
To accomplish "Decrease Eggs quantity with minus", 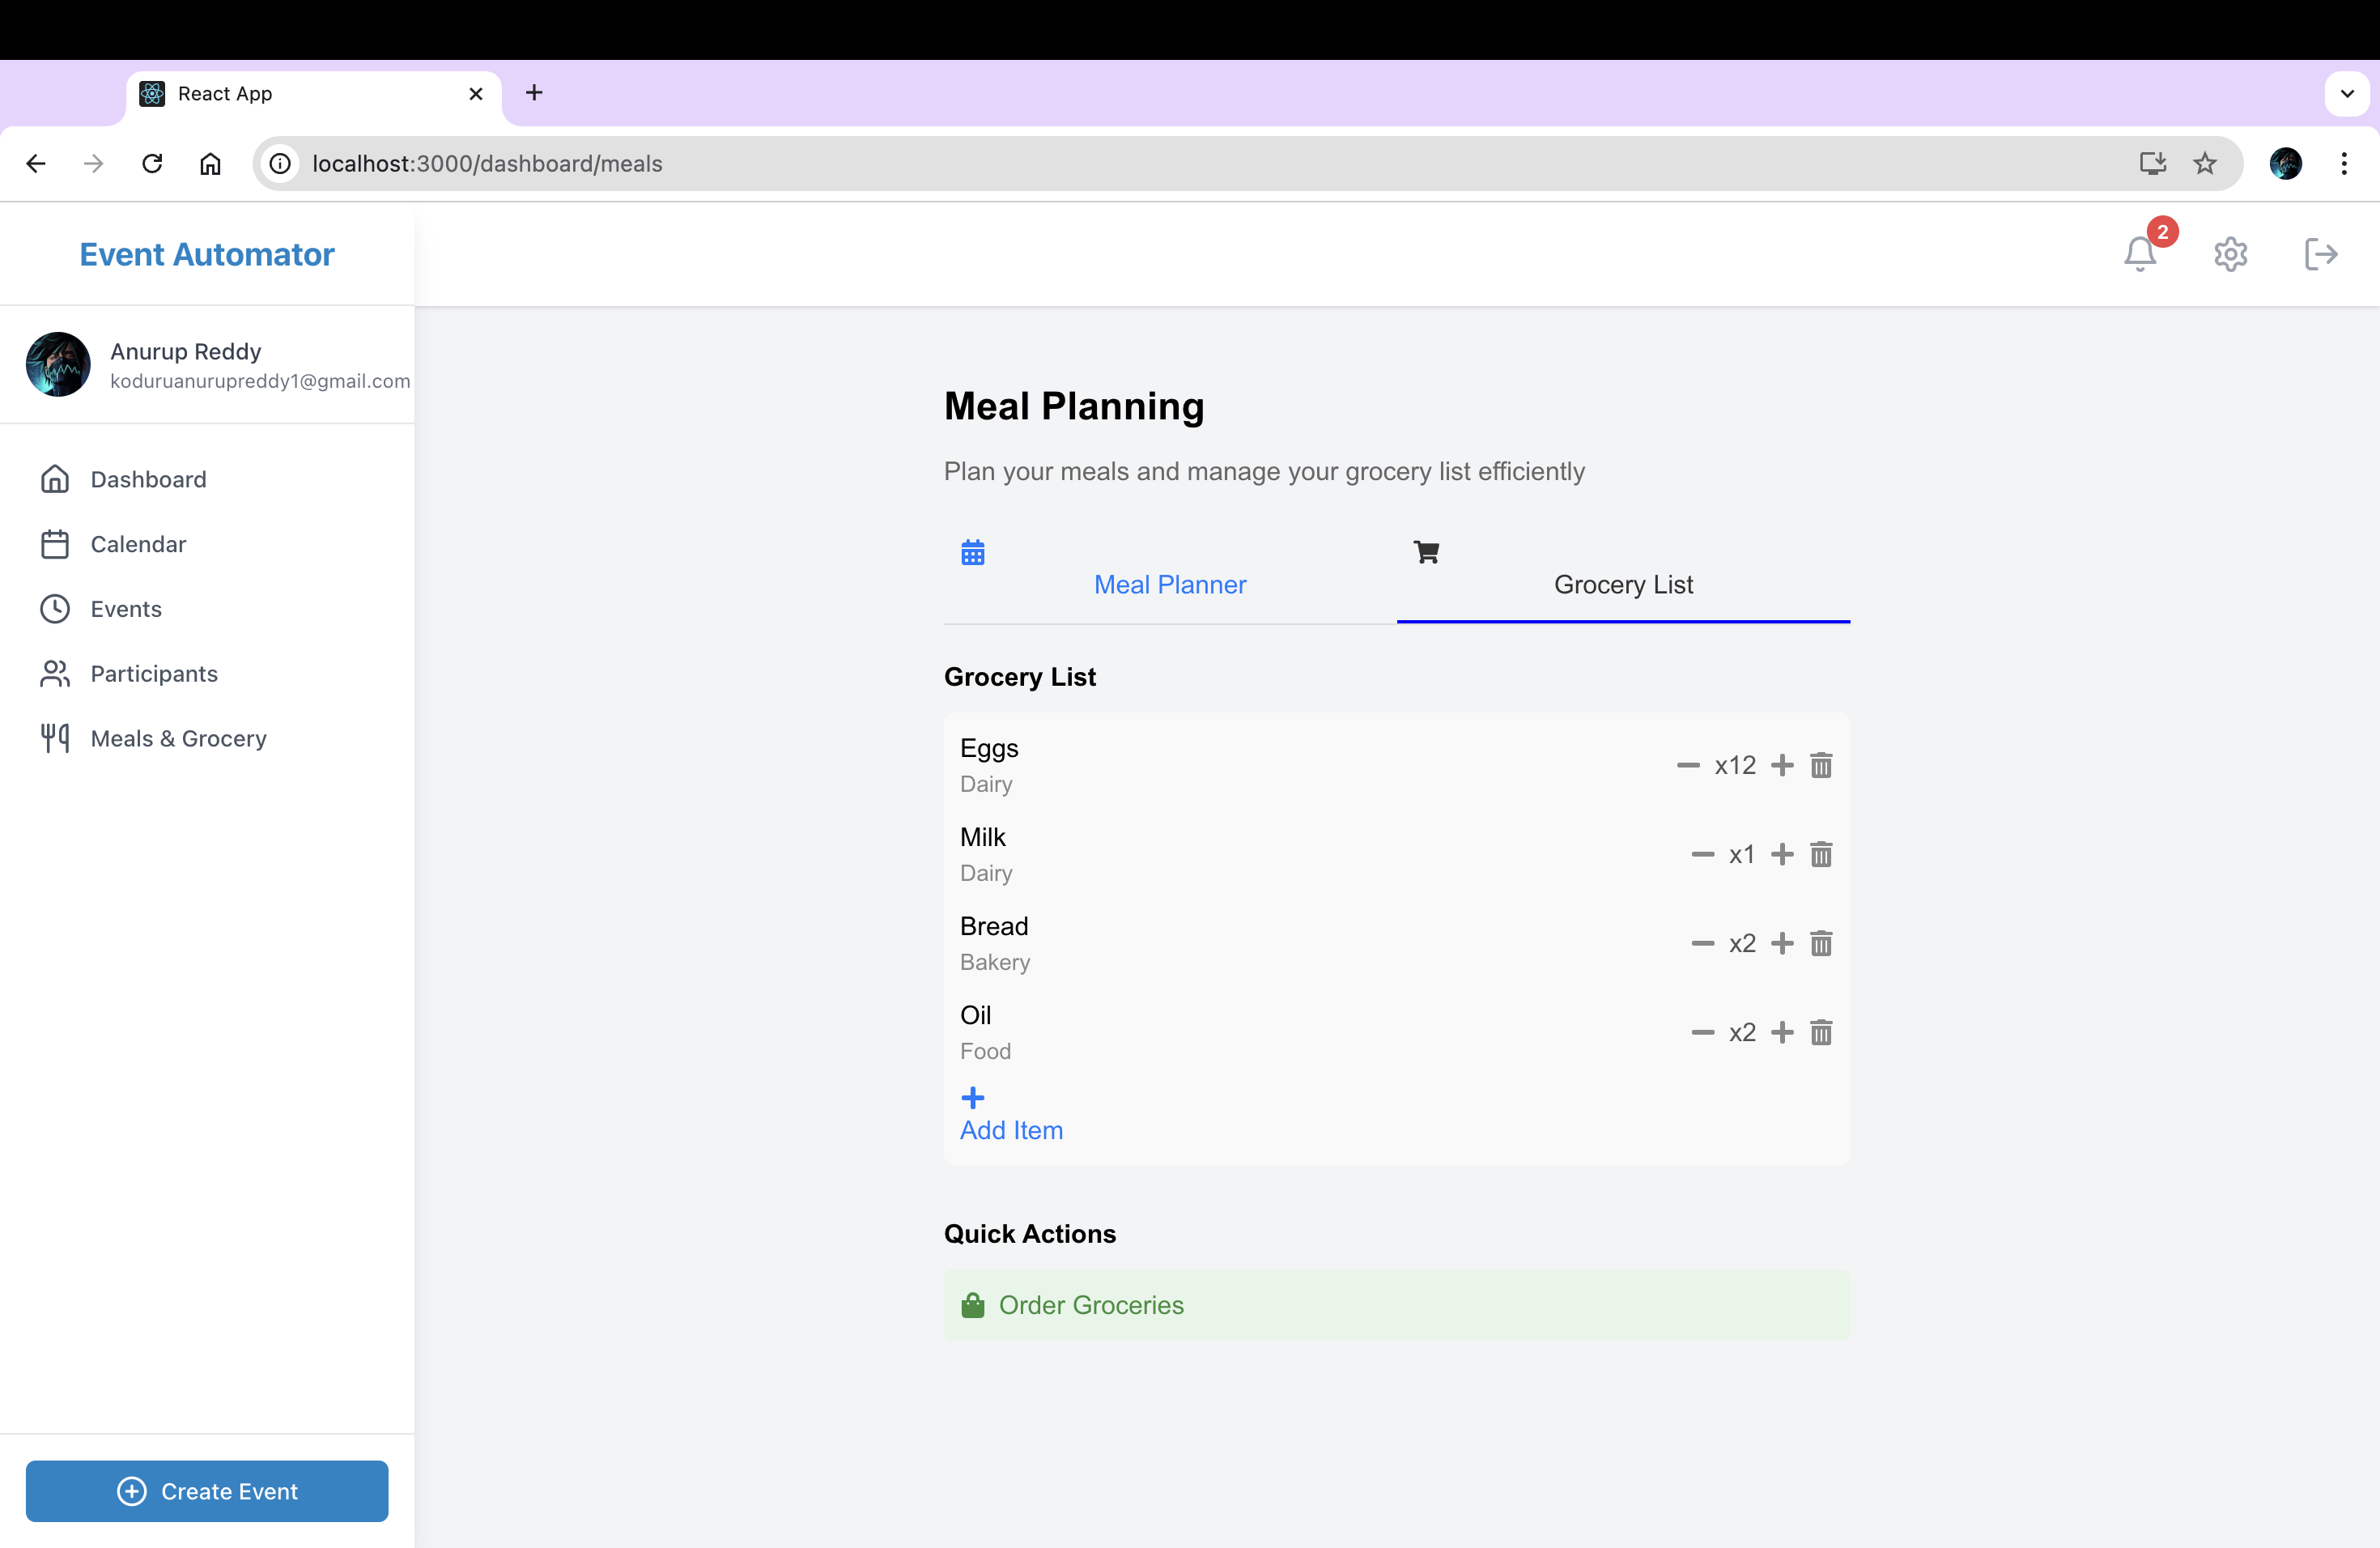I will pos(1688,765).
